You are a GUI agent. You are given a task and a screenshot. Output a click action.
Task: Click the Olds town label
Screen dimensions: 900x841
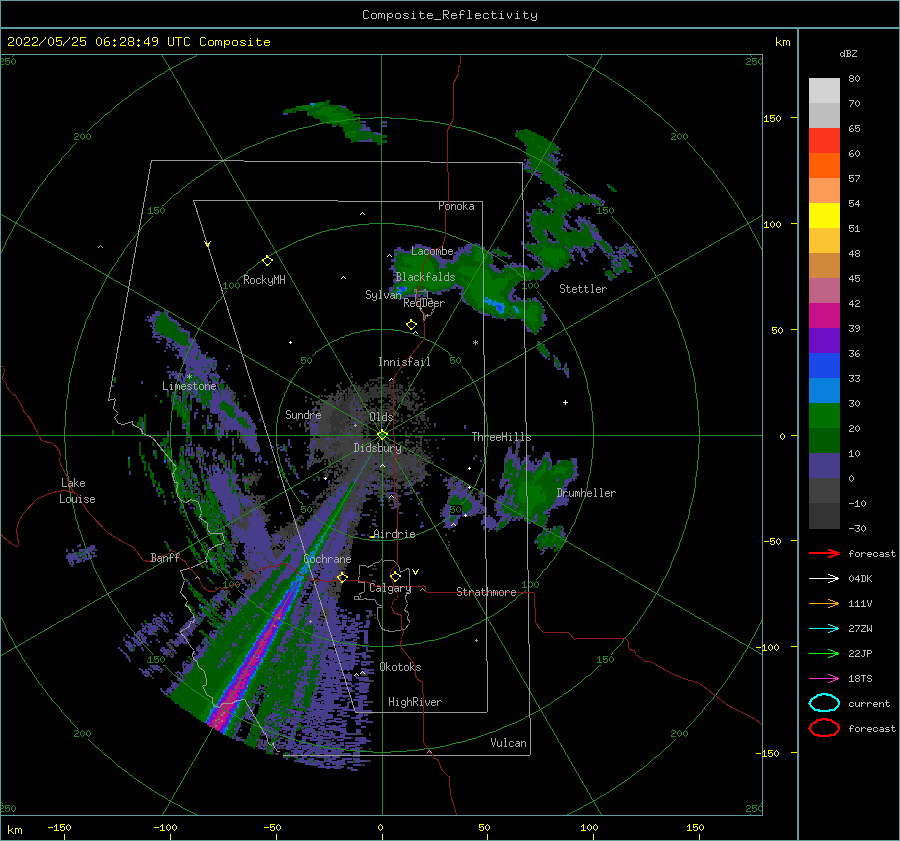(381, 417)
